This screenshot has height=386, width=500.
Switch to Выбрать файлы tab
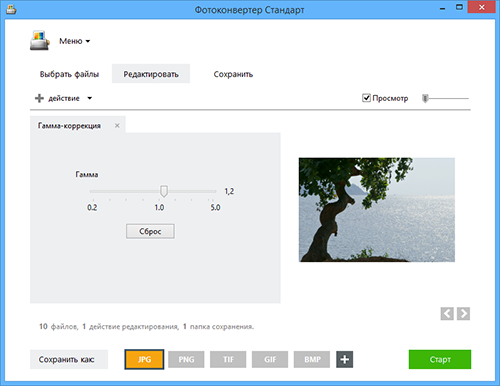[69, 74]
